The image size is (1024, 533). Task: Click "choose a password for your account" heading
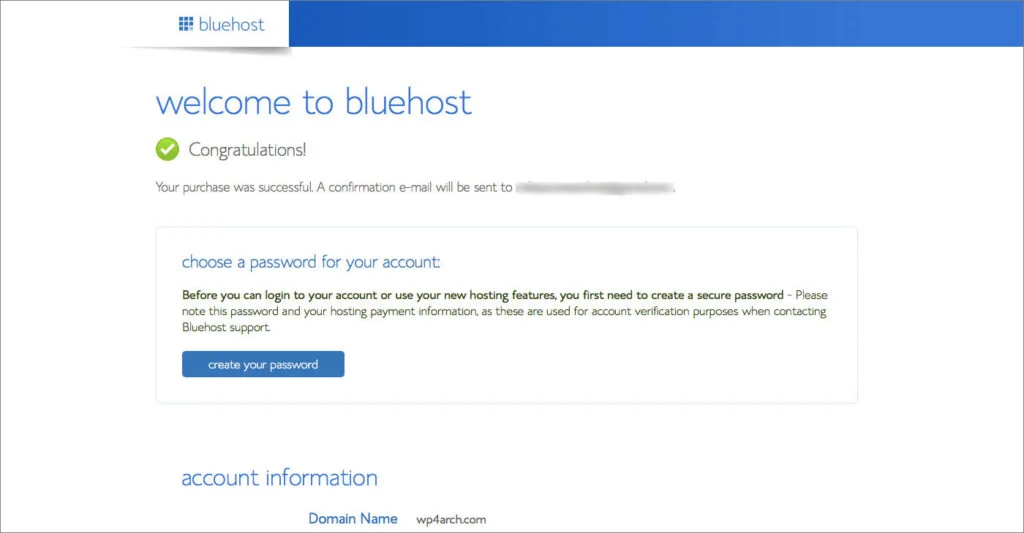tap(311, 262)
